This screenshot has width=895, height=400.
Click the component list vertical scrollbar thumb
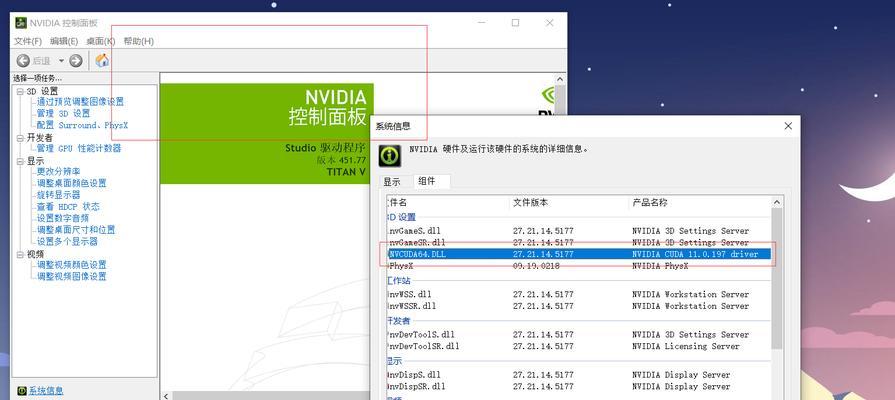tap(777, 278)
